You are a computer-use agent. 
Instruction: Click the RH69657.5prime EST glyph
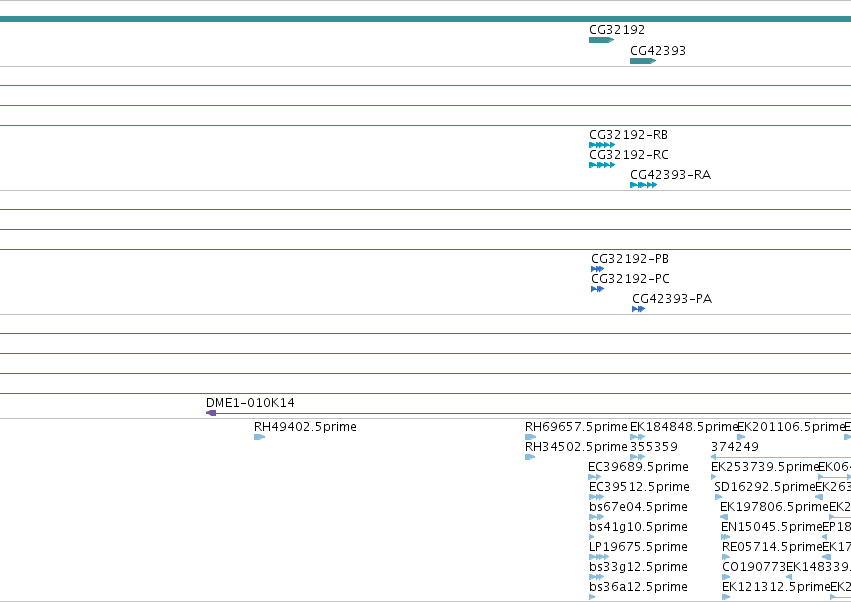(x=530, y=437)
